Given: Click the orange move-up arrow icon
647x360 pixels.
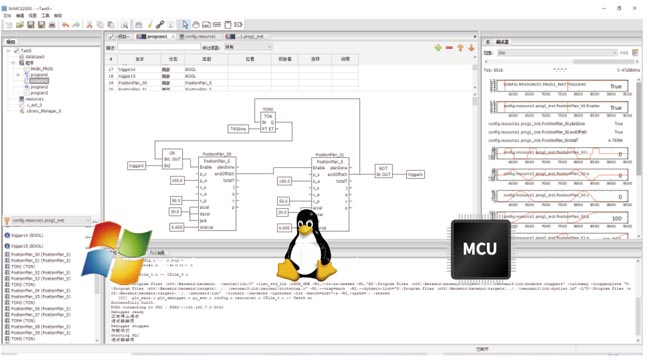Looking at the screenshot, I should 460,48.
